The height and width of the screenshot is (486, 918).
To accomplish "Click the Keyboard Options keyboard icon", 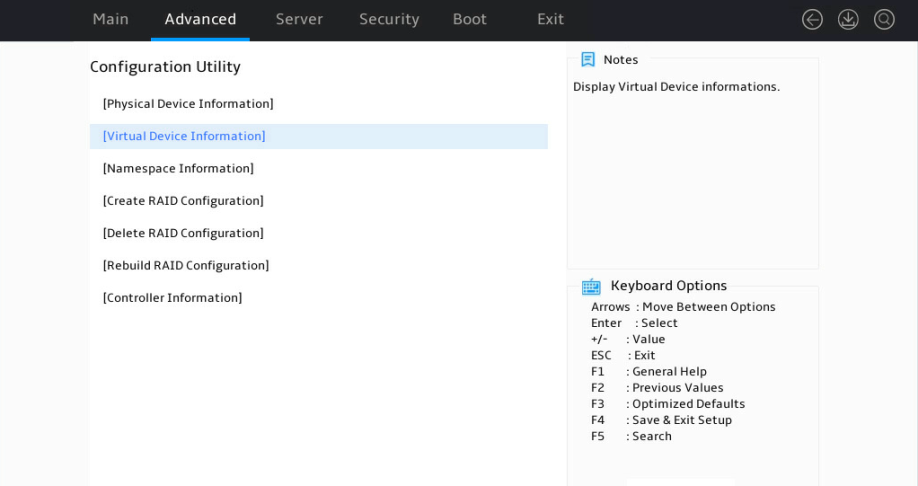I will pos(591,286).
